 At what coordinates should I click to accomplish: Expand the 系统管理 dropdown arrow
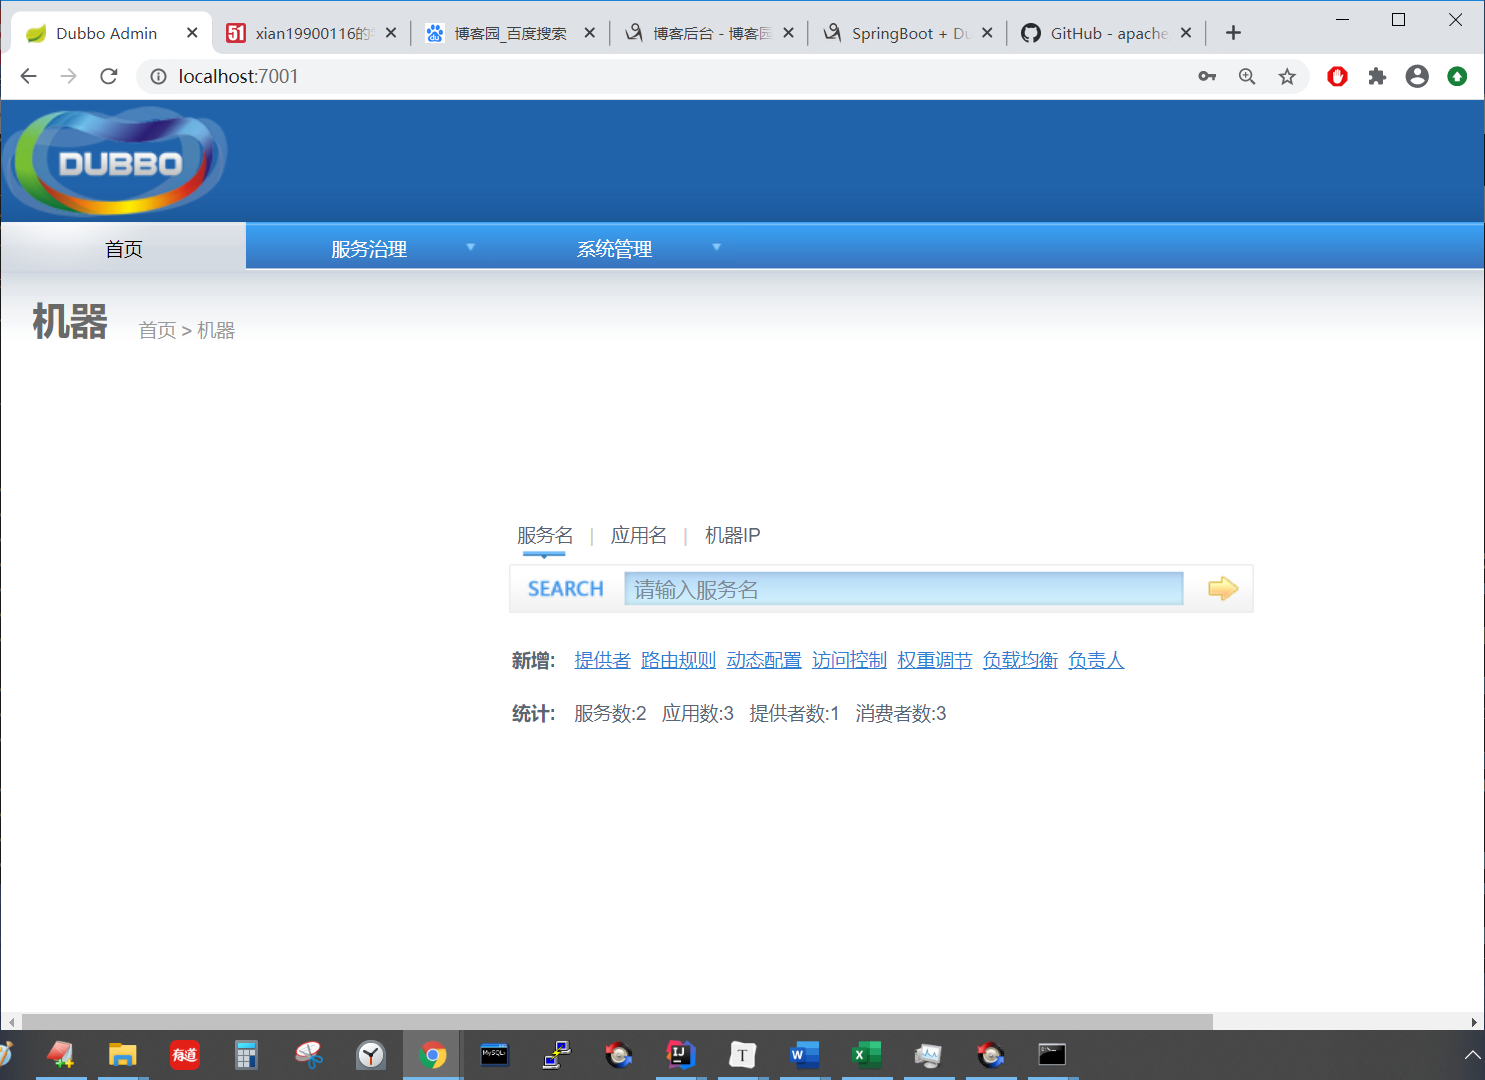(x=716, y=247)
